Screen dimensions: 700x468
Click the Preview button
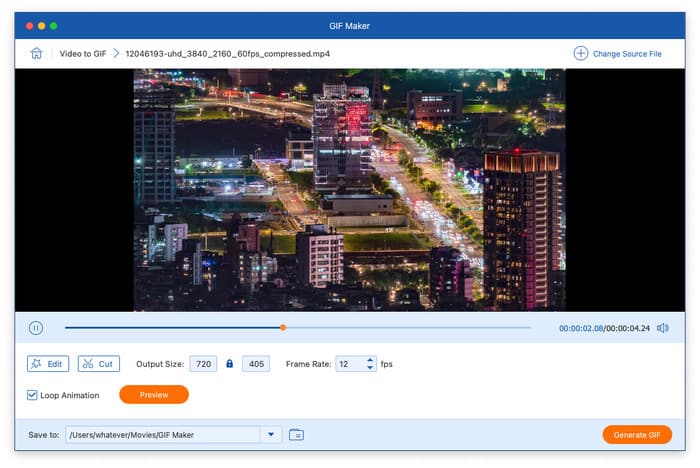(x=154, y=395)
